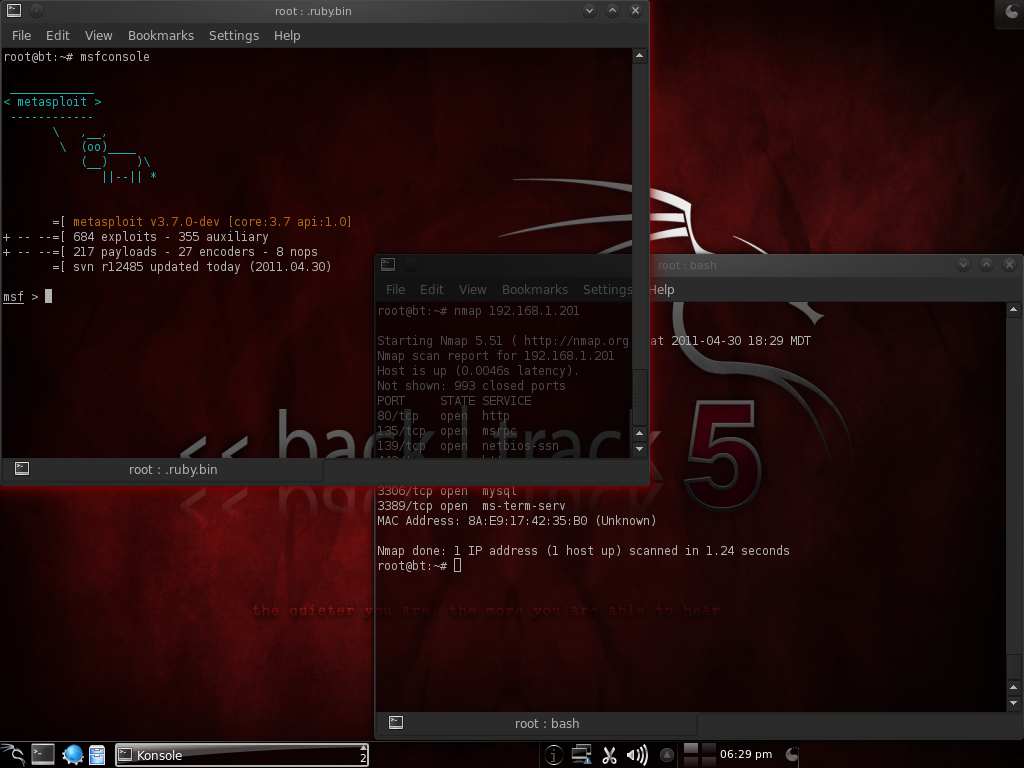This screenshot has height=768, width=1024.
Task: Expand the grouped Konsole taskbar entry
Action: pos(363,755)
